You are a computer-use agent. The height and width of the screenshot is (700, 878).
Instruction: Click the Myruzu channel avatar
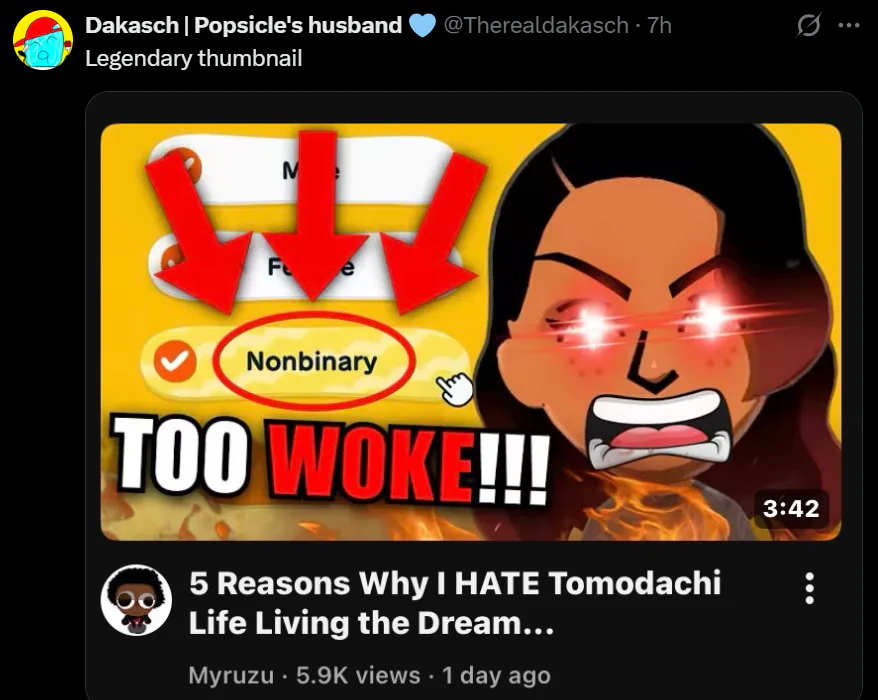click(136, 600)
